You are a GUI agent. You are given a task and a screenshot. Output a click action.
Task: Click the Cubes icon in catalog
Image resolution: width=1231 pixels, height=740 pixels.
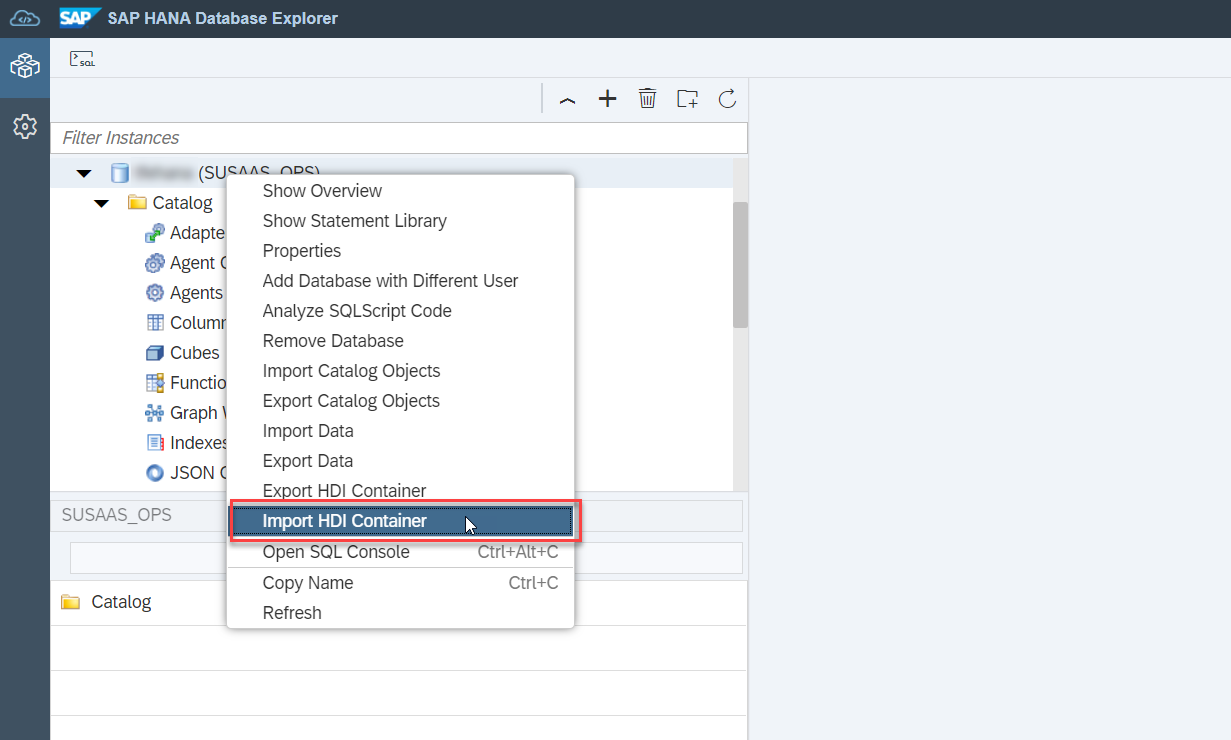coord(154,353)
